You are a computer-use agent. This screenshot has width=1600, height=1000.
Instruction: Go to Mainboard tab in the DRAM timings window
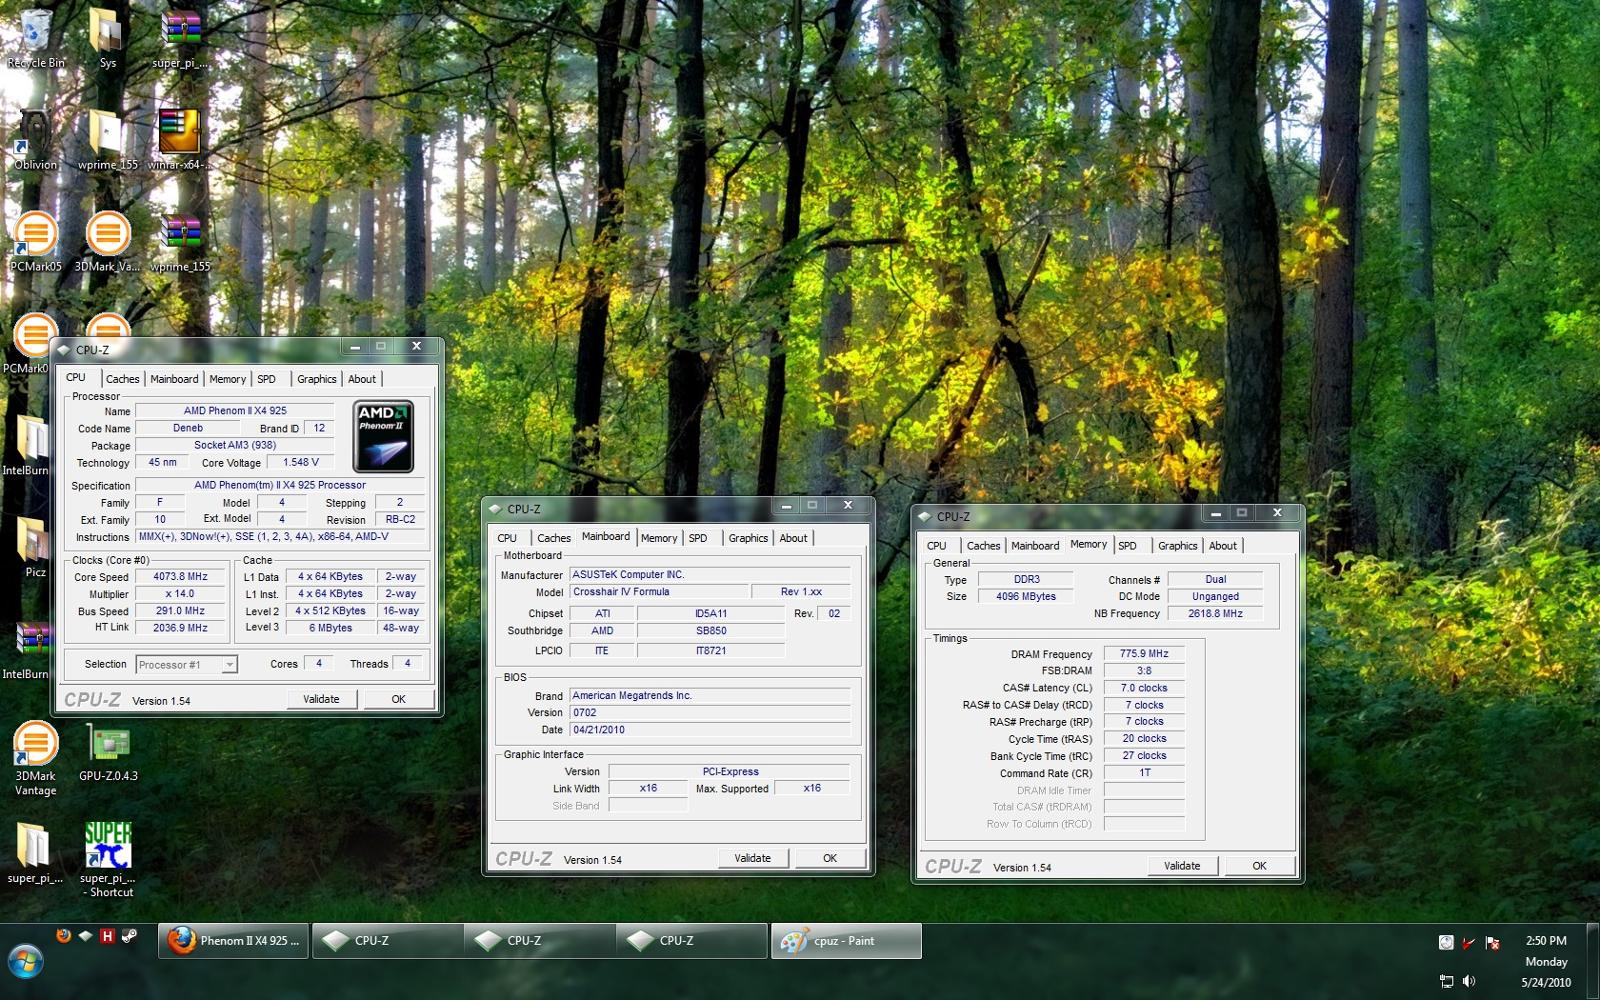(1035, 546)
